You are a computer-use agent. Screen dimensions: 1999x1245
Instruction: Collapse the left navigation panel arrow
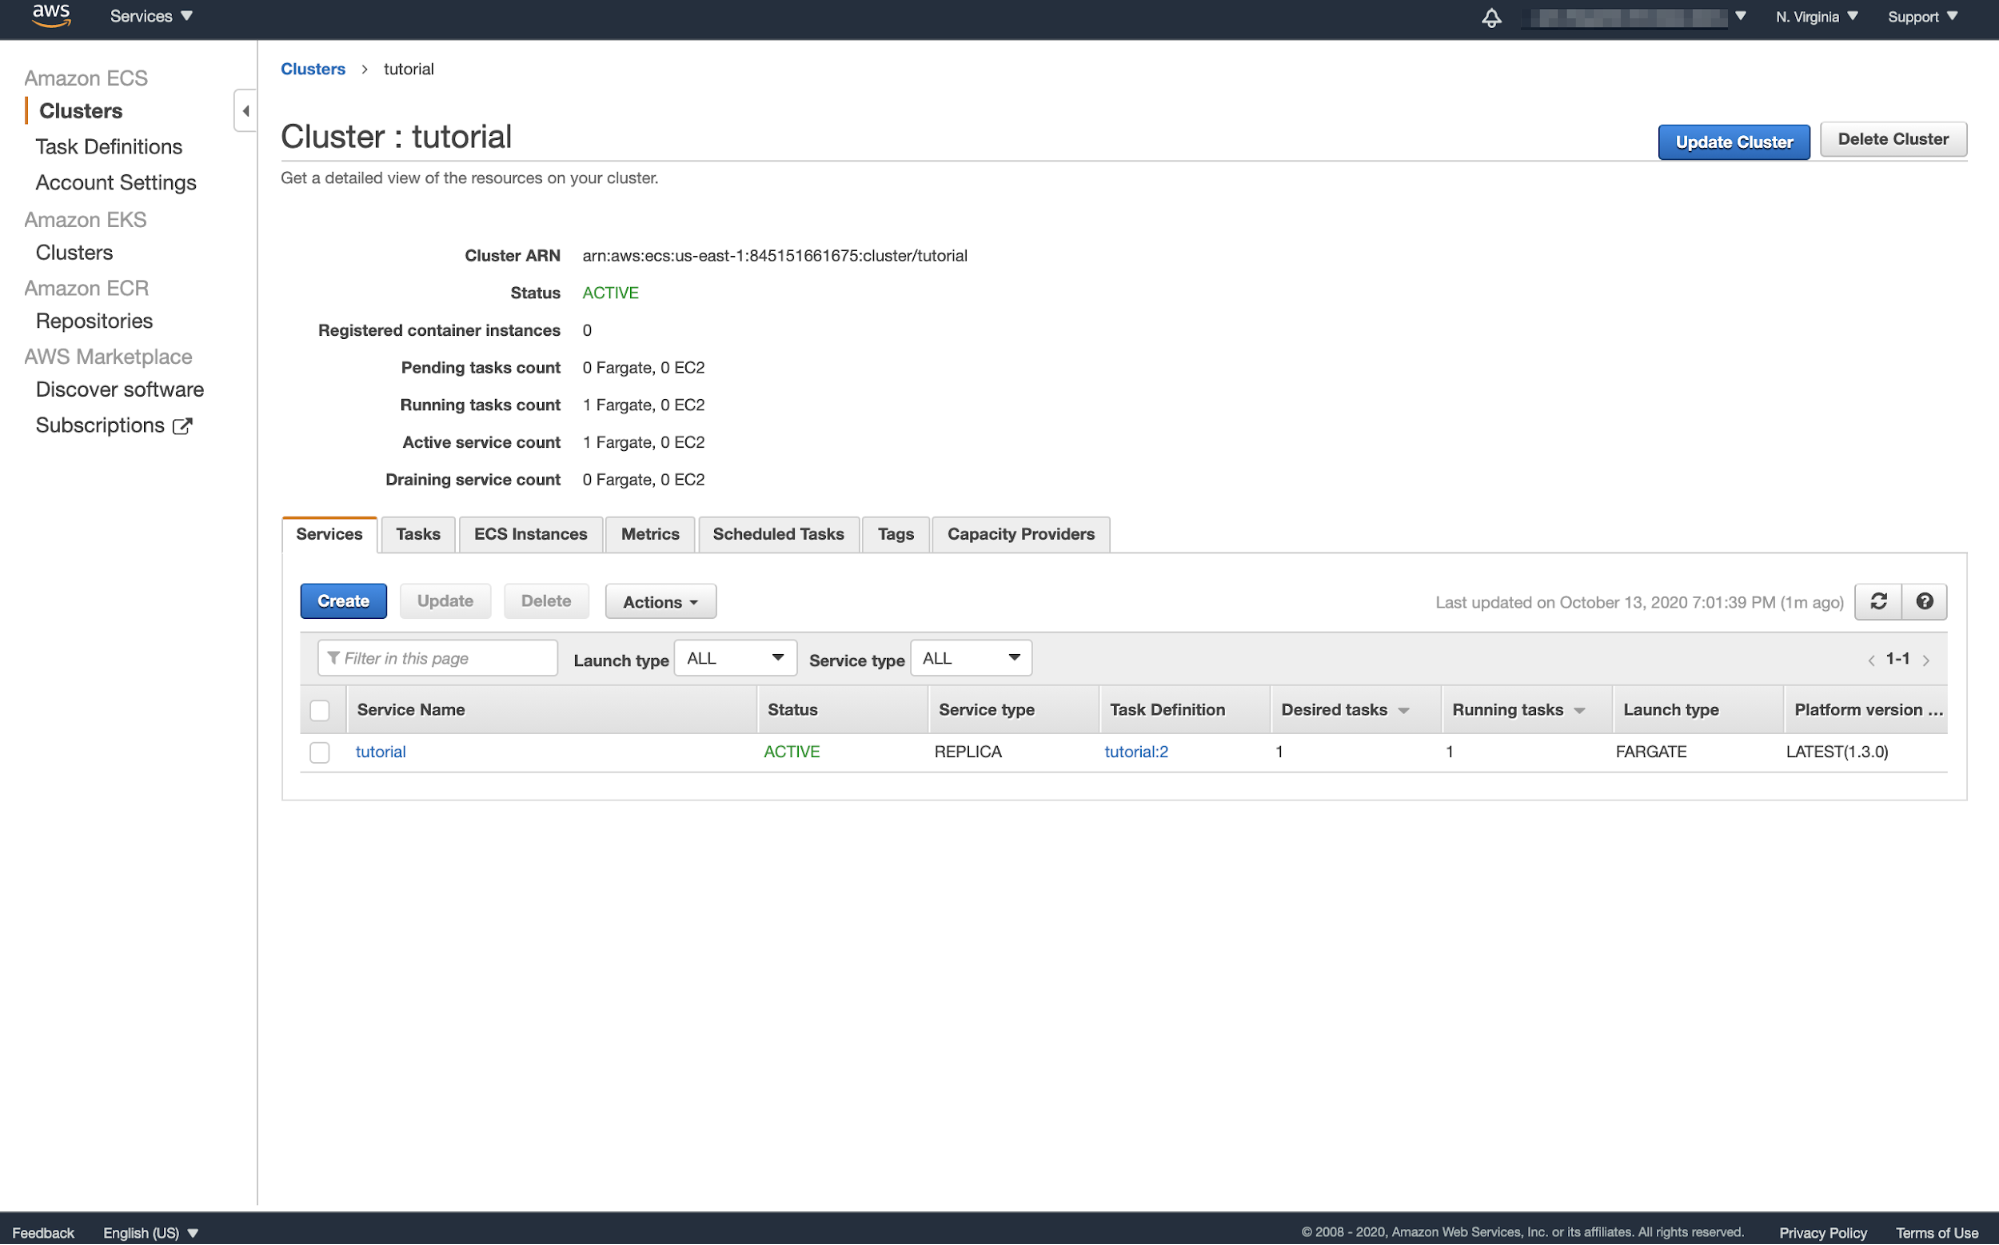coord(245,111)
